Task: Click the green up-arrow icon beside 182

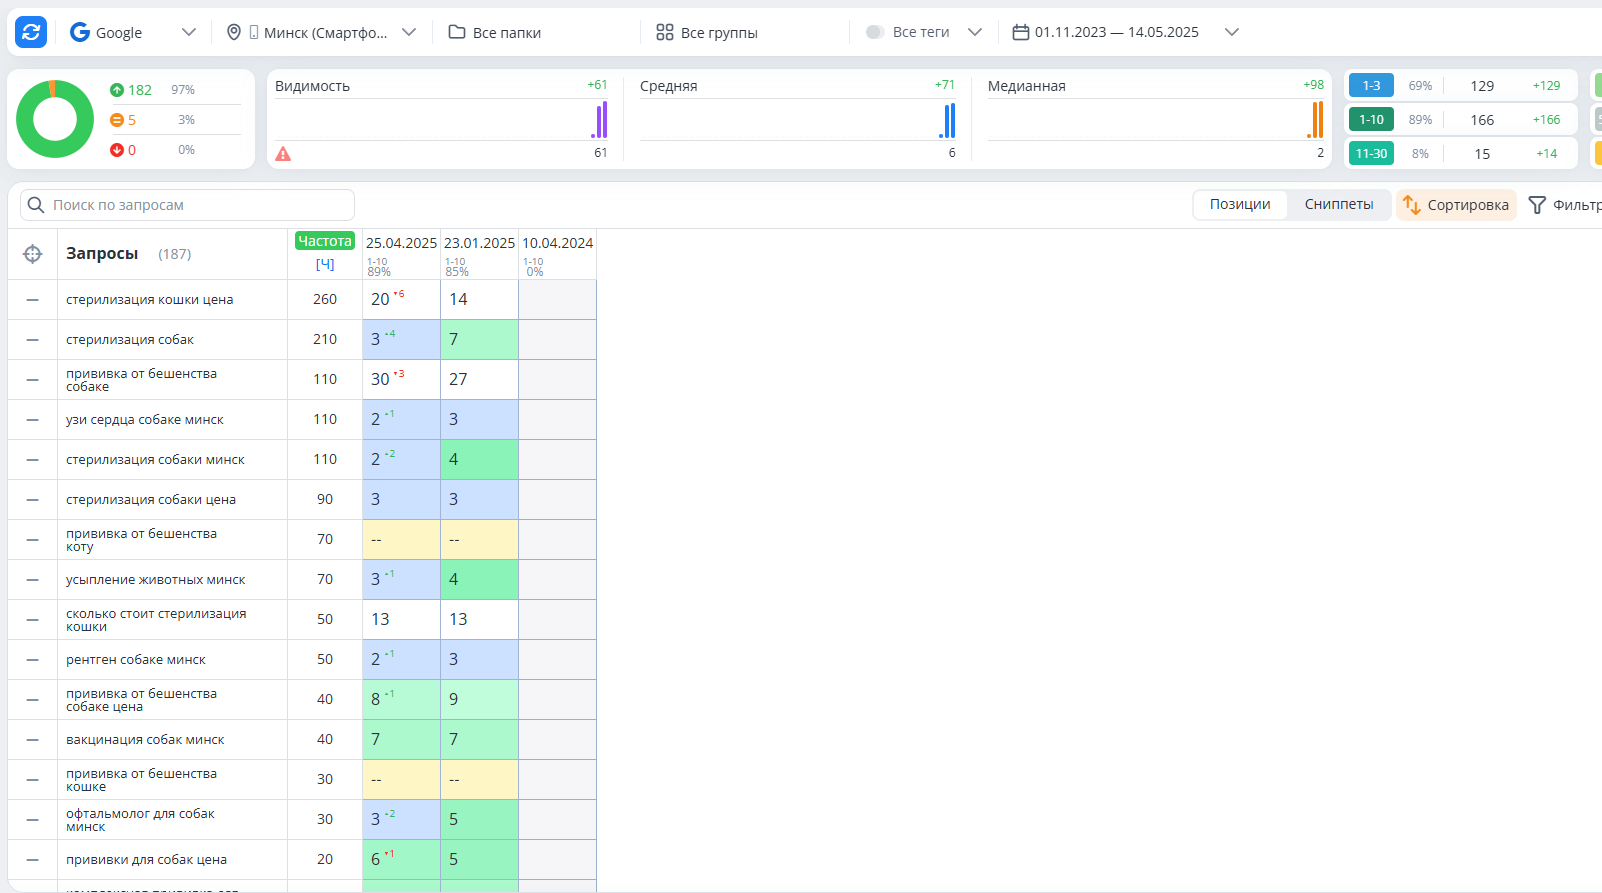Action: click(117, 90)
